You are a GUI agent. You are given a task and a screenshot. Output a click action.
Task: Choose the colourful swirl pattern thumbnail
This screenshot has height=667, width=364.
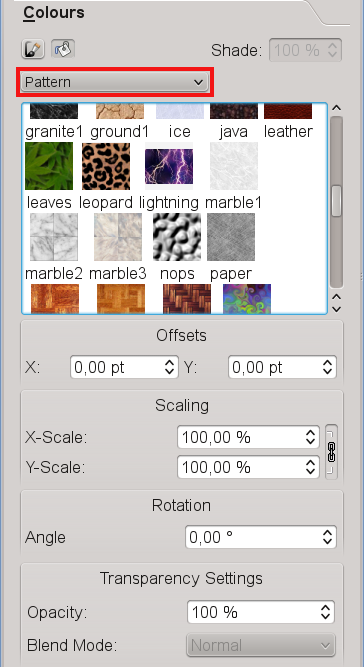(247, 299)
